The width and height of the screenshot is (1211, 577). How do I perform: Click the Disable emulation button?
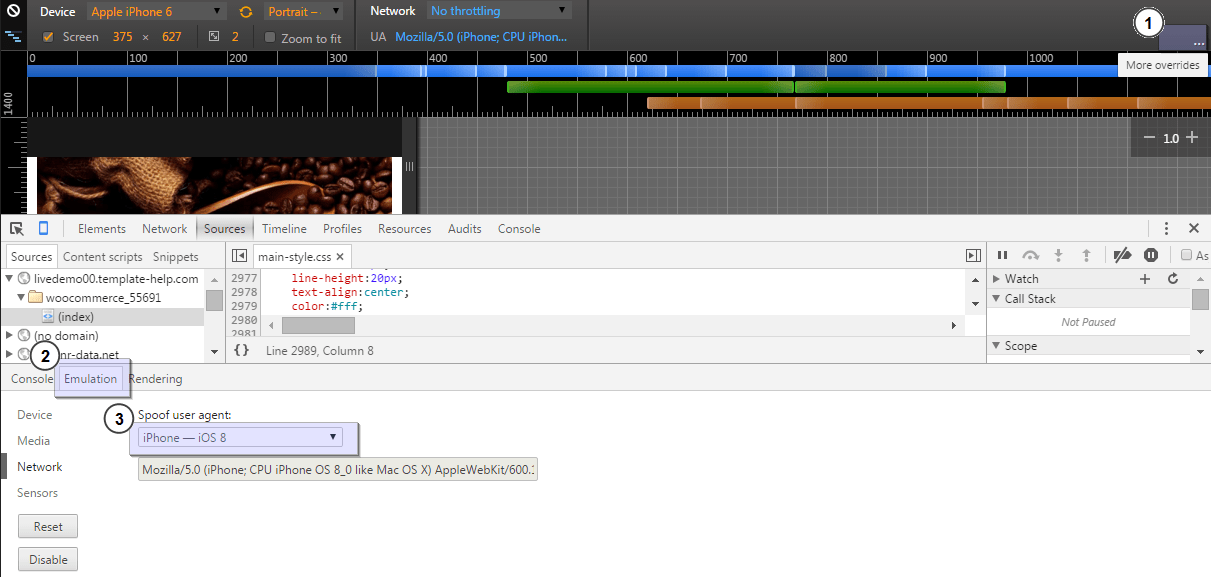48,560
